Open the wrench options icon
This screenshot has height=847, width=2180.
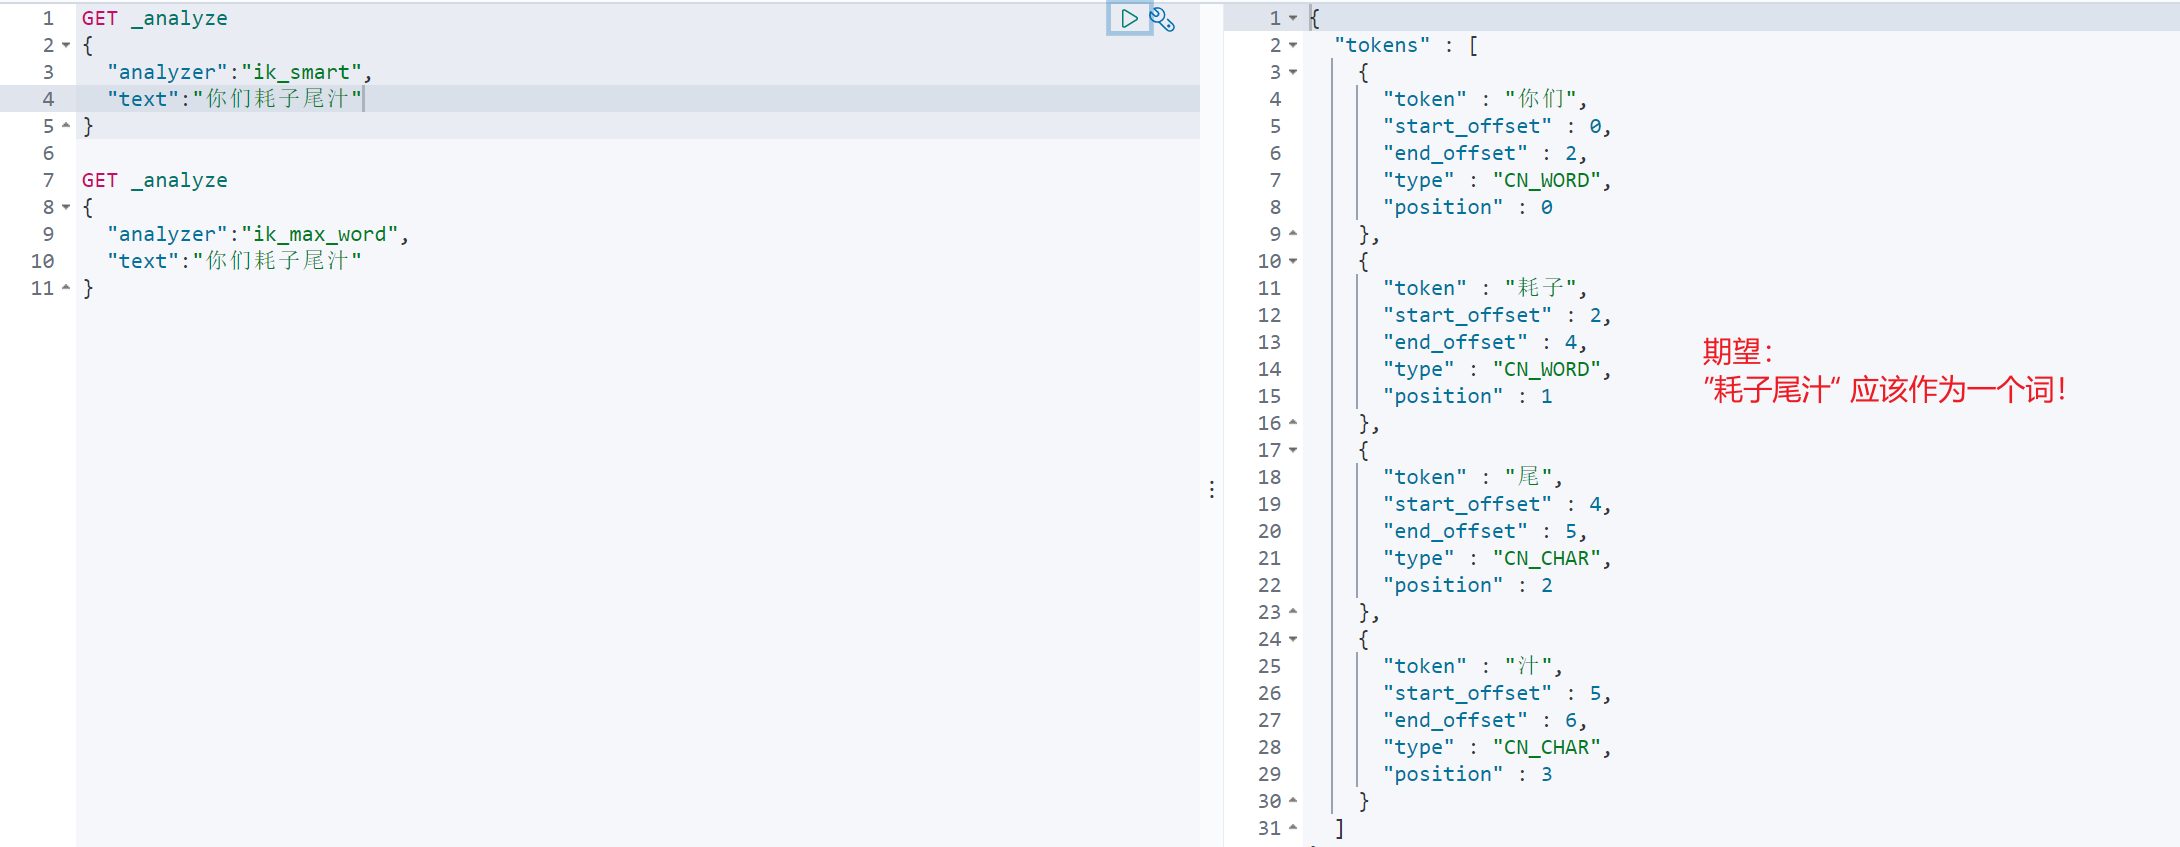(1162, 19)
